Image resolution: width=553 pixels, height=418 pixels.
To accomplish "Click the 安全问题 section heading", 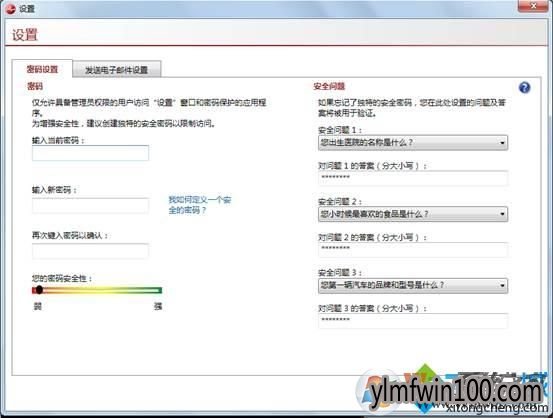I will (329, 86).
